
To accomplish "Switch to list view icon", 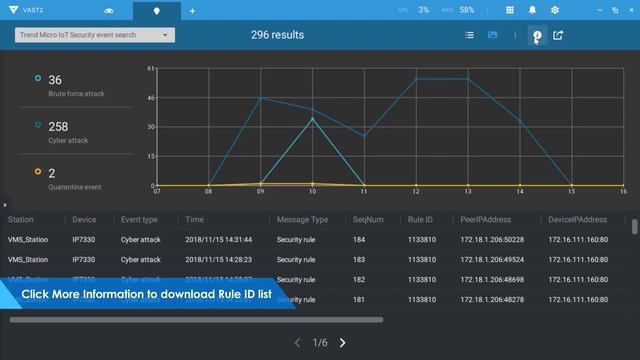I will [x=469, y=35].
